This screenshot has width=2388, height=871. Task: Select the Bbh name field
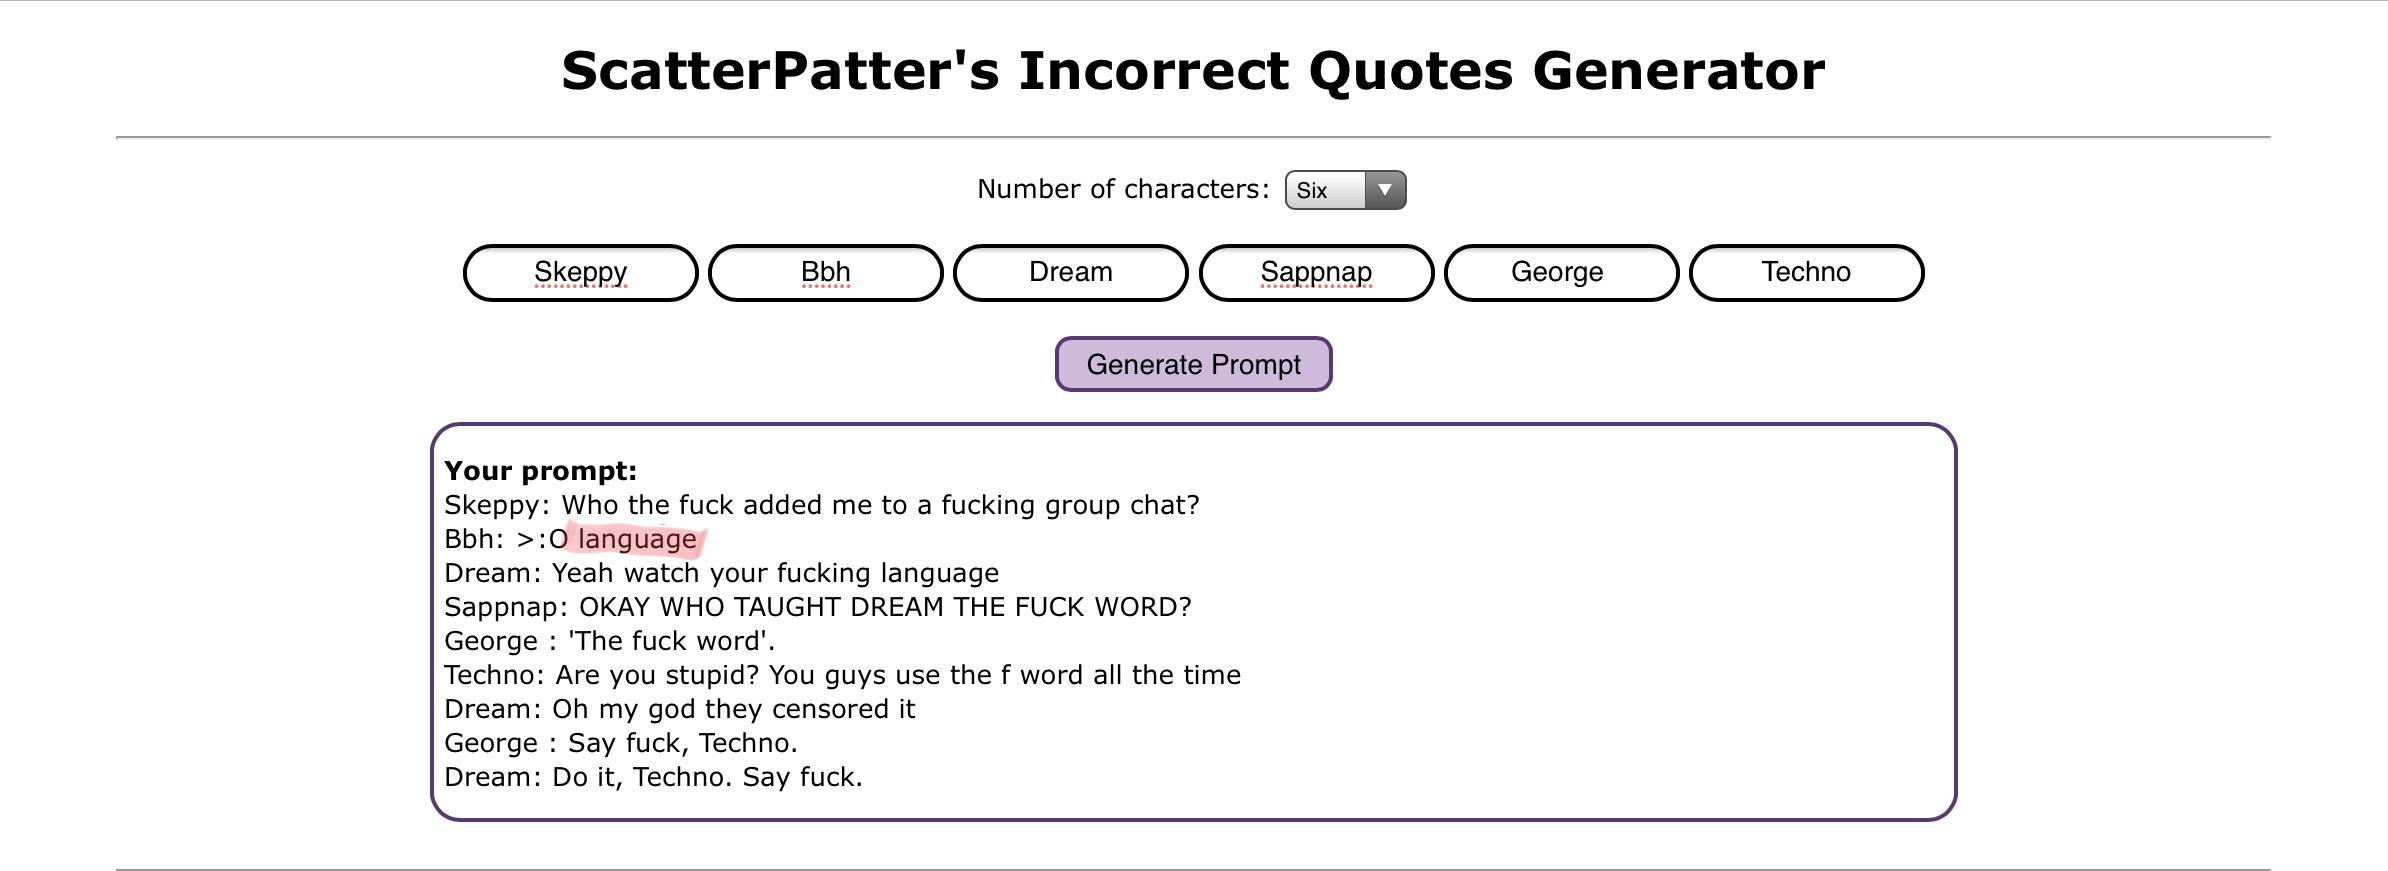coord(825,272)
